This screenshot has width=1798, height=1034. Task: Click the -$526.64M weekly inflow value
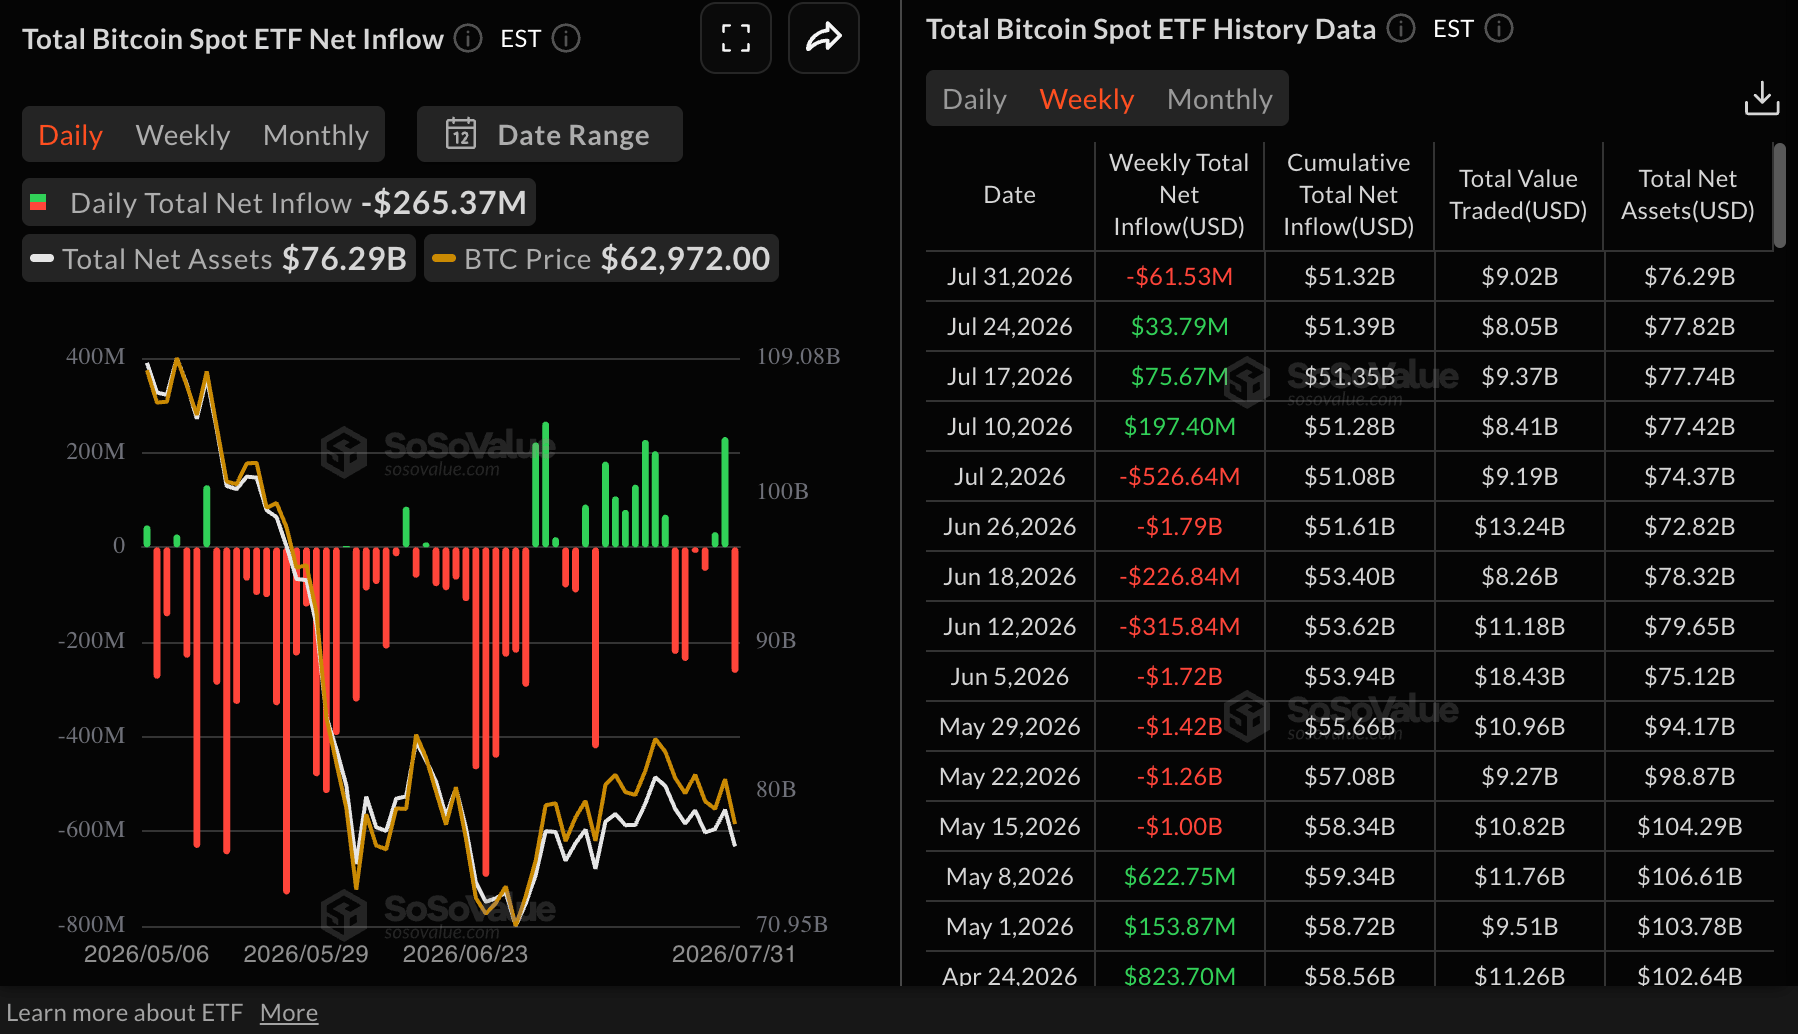pos(1179,476)
